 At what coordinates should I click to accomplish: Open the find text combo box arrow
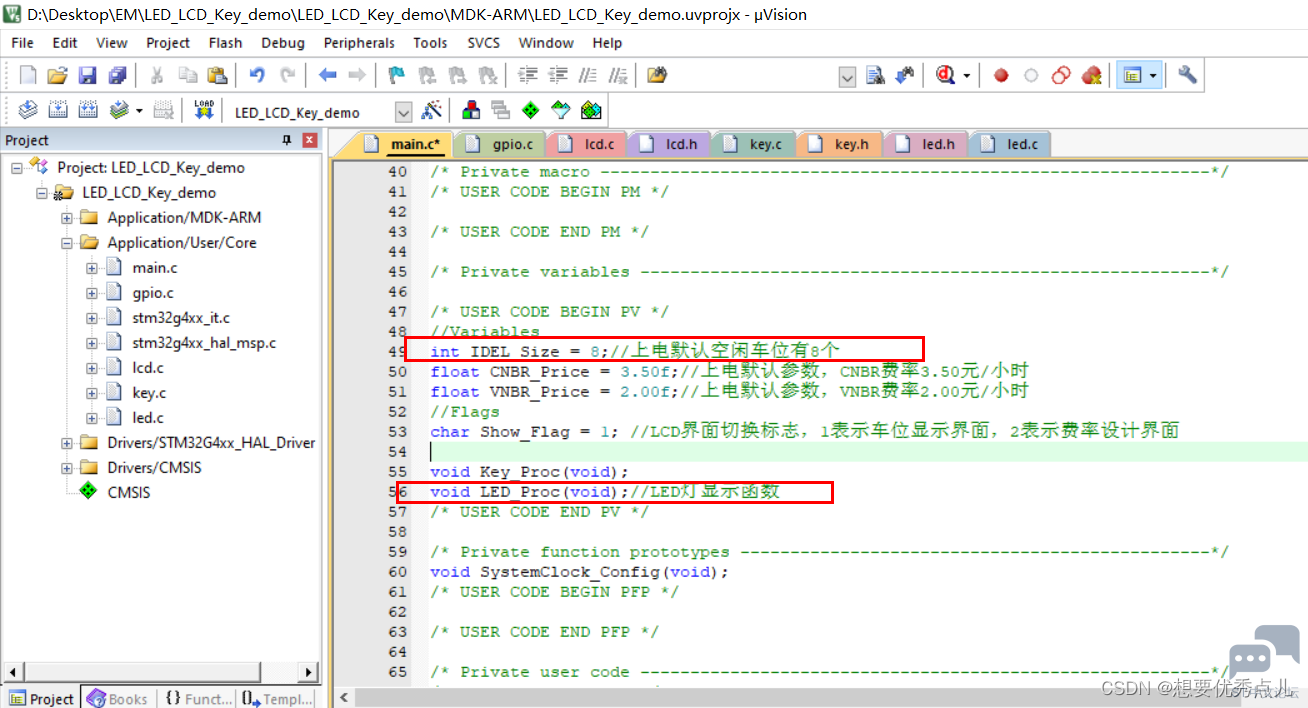[847, 76]
